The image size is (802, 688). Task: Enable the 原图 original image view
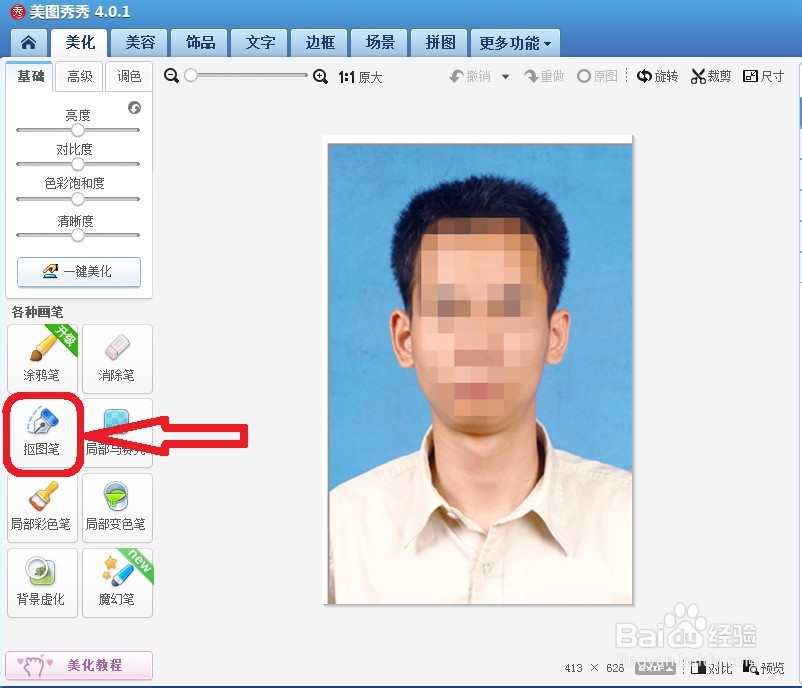coord(597,75)
